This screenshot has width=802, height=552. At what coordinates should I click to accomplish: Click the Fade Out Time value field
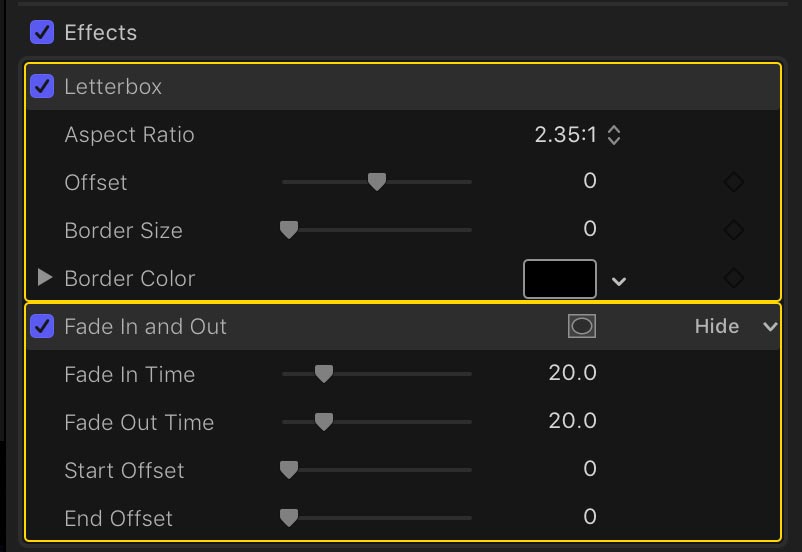coord(572,421)
